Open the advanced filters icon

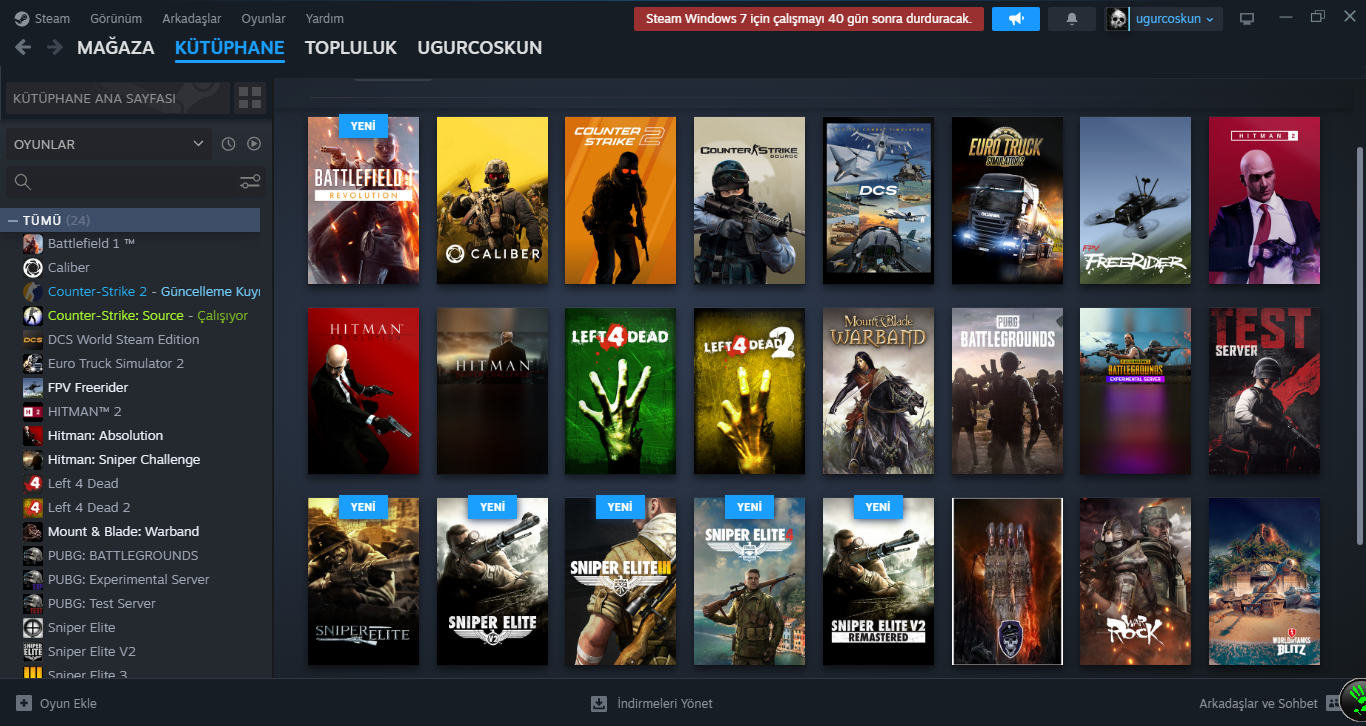point(250,182)
